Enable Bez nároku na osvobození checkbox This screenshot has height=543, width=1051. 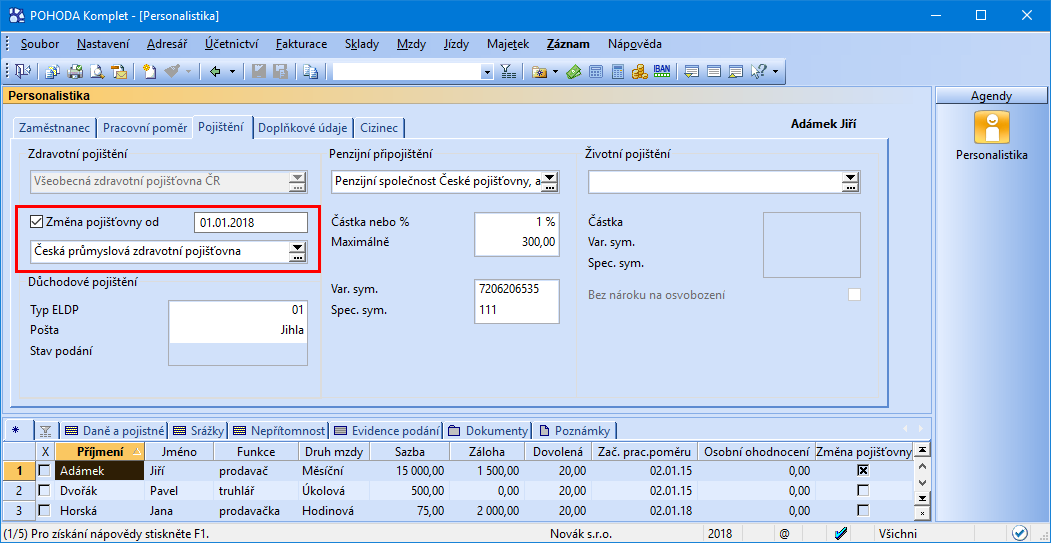pos(854,295)
